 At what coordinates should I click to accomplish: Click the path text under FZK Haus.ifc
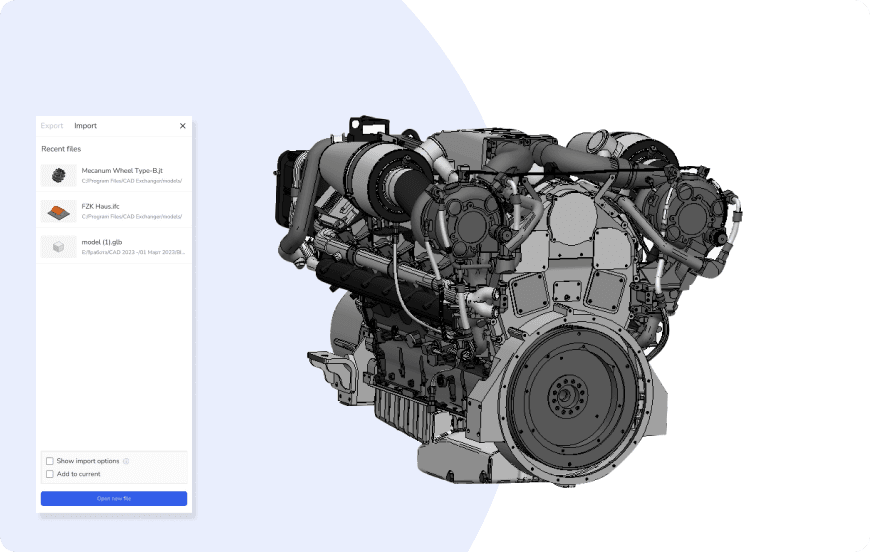tap(131, 217)
